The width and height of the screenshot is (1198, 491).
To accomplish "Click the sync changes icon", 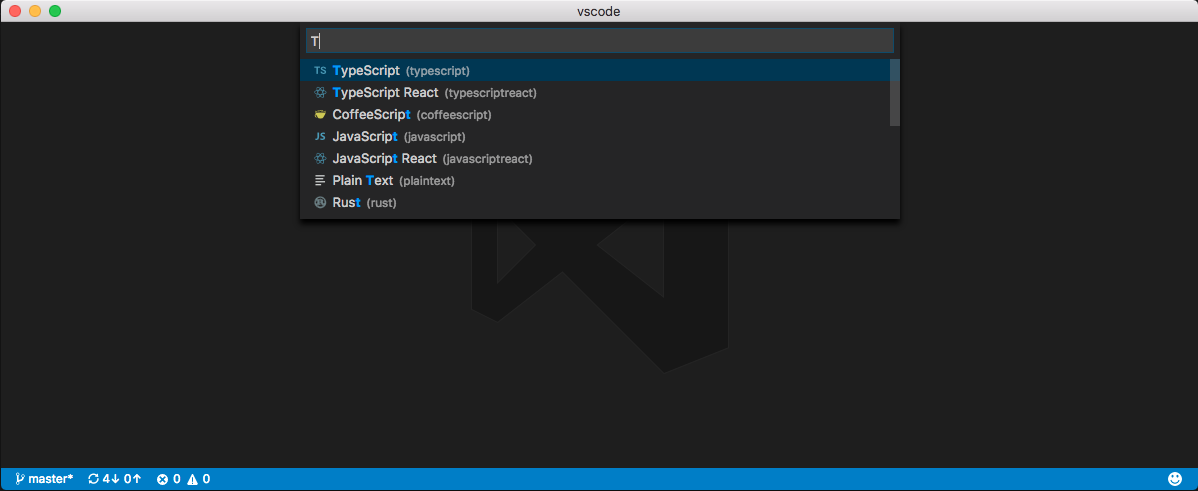I will point(94,479).
